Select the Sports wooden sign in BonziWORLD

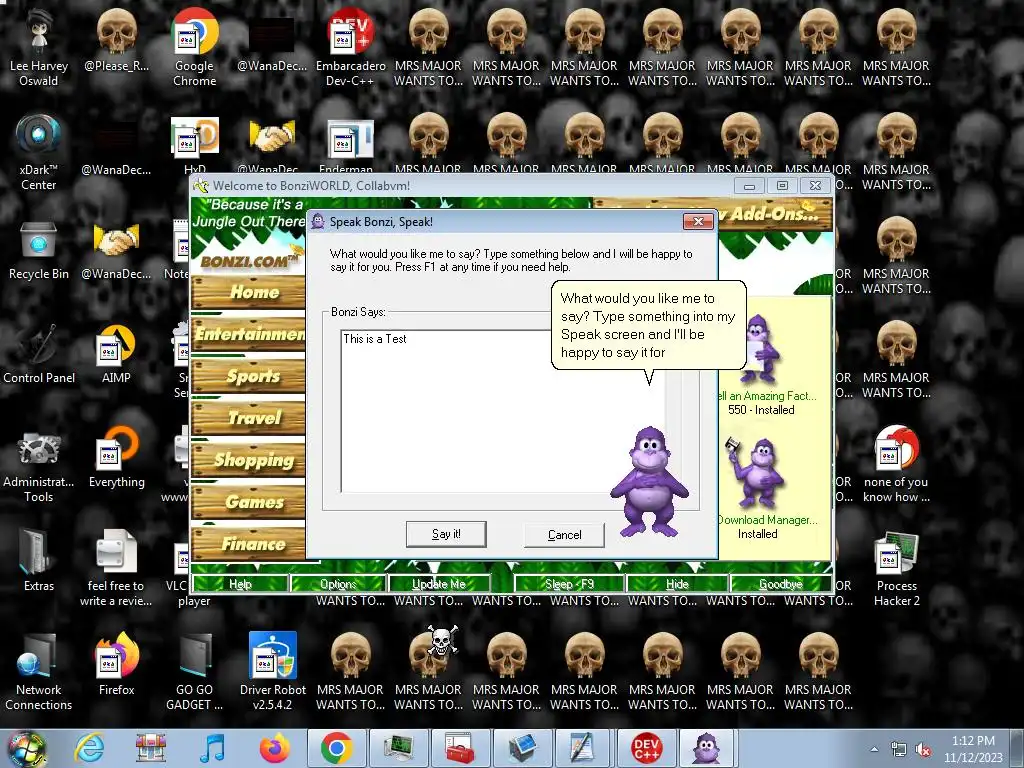pyautogui.click(x=248, y=376)
